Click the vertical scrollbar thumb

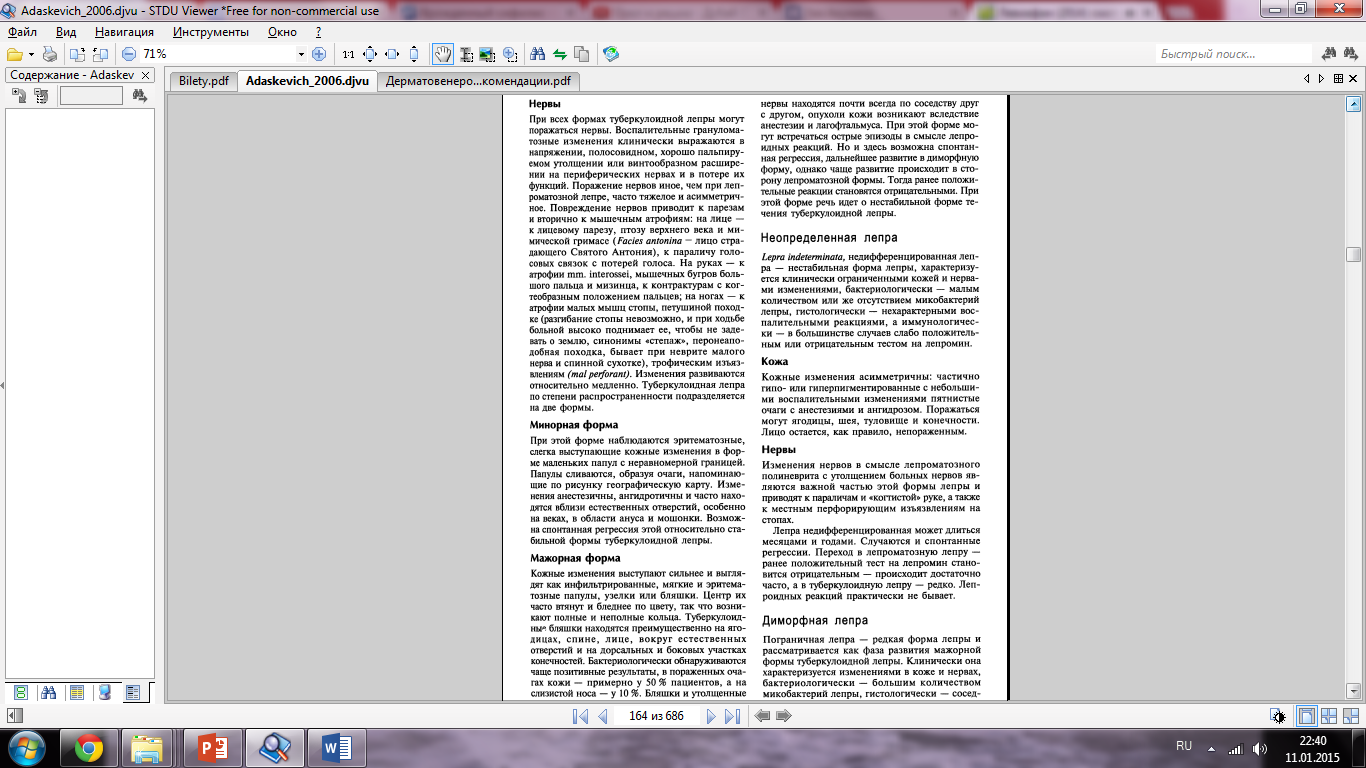(x=1354, y=254)
